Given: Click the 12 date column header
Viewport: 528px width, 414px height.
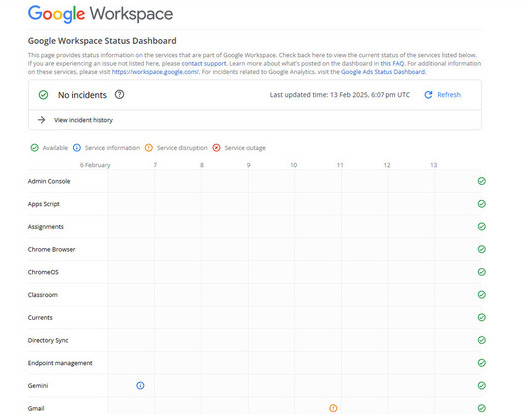Looking at the screenshot, I should click(x=387, y=165).
